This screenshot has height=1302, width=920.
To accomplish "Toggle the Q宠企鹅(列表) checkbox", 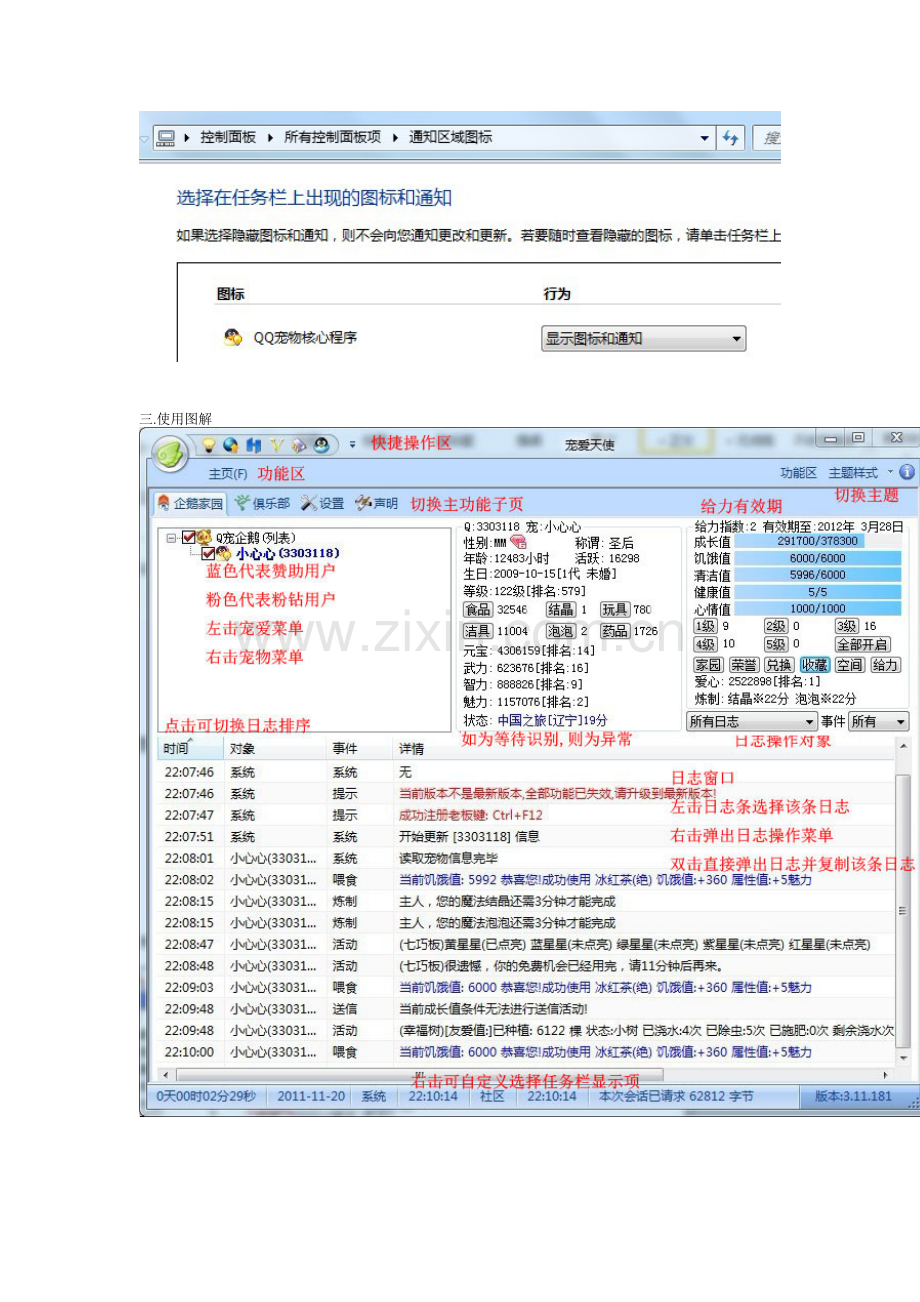I will (x=188, y=538).
